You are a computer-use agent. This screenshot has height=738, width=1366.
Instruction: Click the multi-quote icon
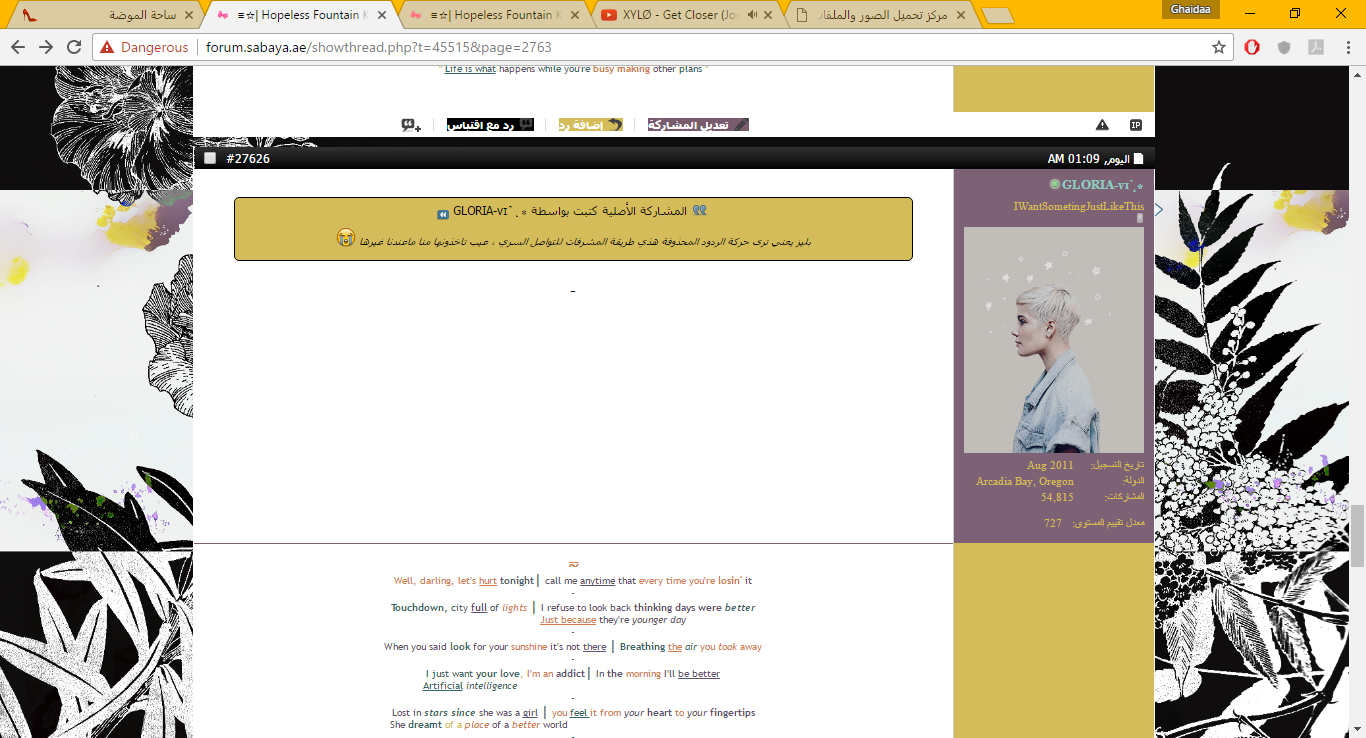click(x=411, y=125)
